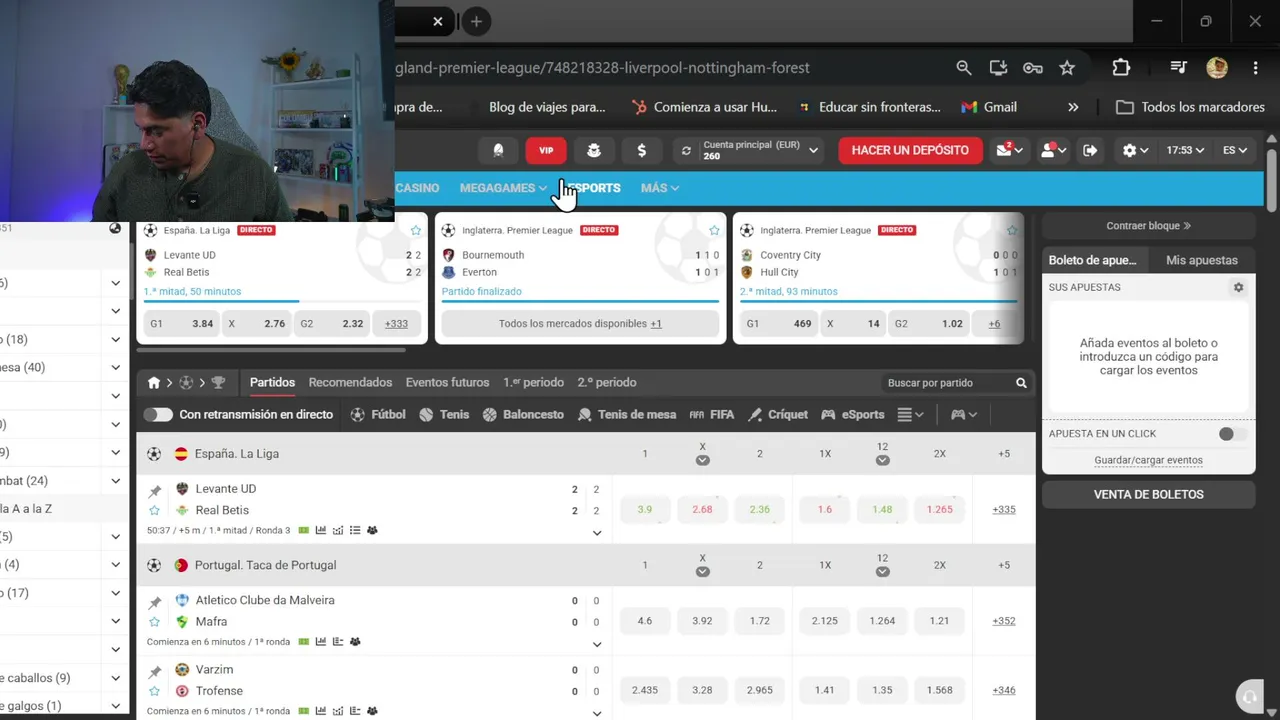Open statistics chart icon for Levante UD match

(x=321, y=530)
